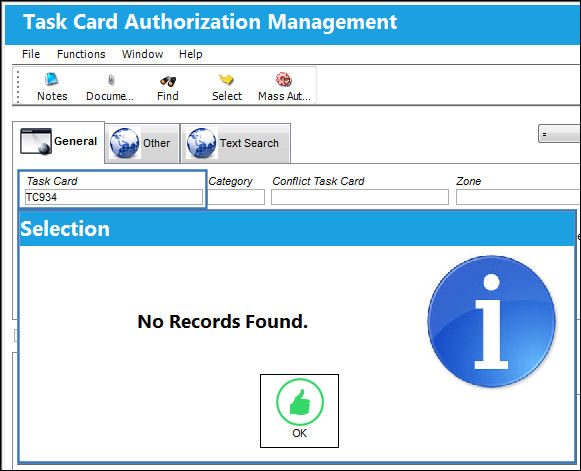
Task: Click the Select hand icon
Action: pyautogui.click(x=226, y=79)
